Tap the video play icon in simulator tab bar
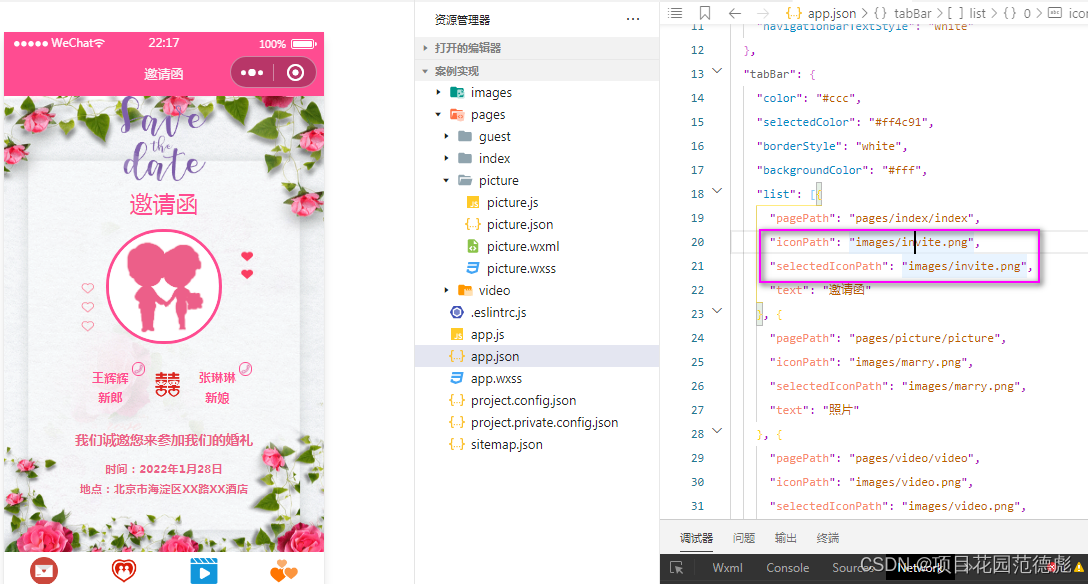 click(x=204, y=570)
